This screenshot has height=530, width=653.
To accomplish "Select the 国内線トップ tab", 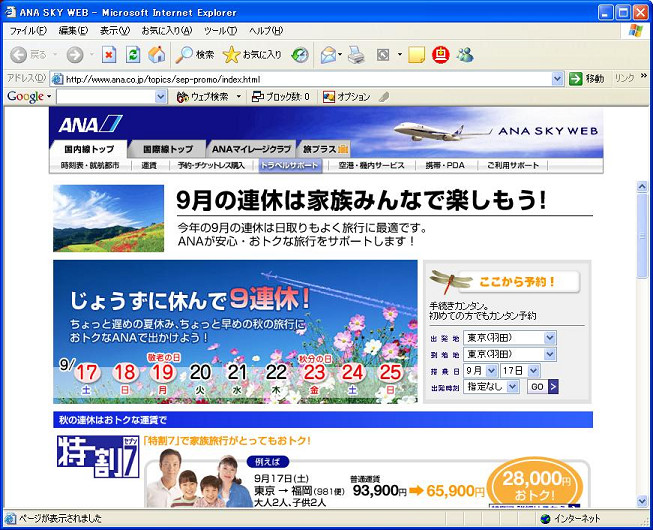I will click(89, 149).
